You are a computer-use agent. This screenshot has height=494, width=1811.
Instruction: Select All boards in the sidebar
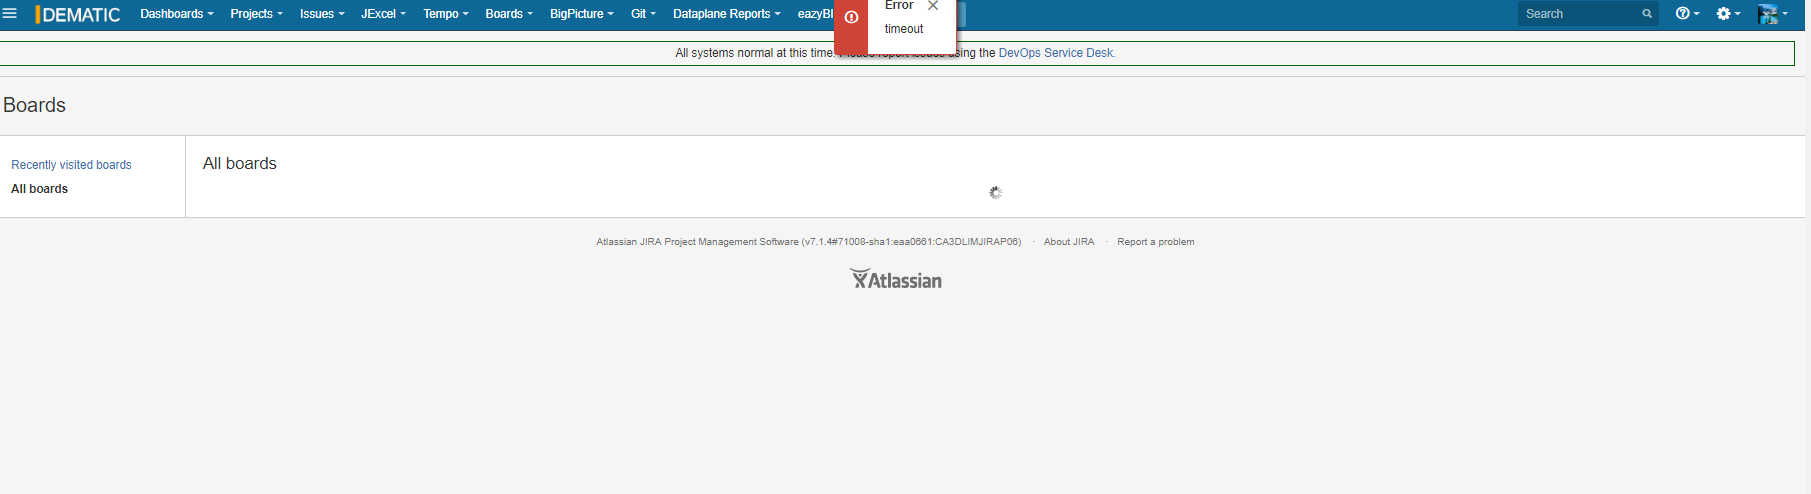(x=40, y=189)
